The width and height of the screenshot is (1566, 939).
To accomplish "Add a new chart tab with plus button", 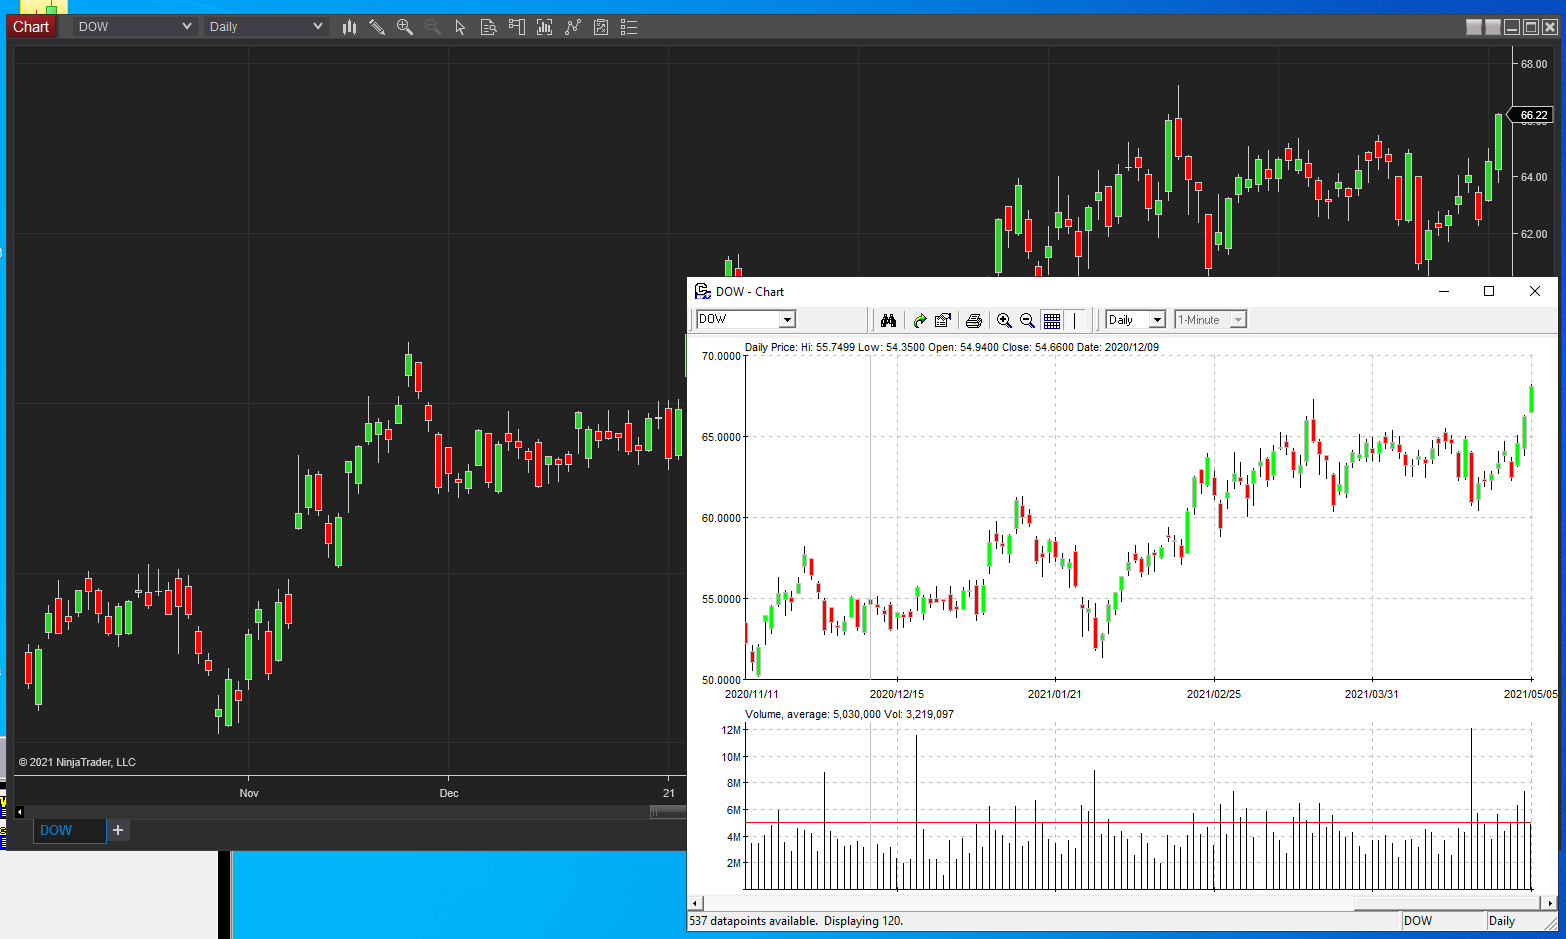I will (x=118, y=830).
